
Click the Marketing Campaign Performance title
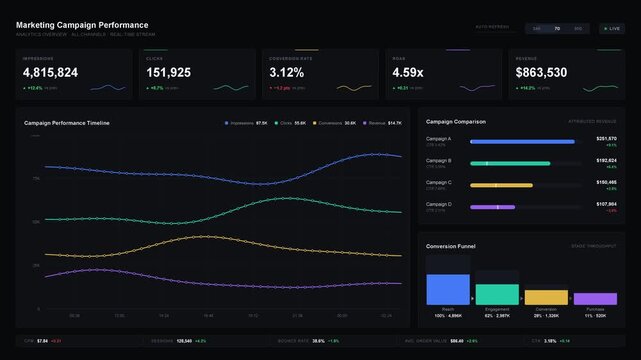[x=82, y=25]
